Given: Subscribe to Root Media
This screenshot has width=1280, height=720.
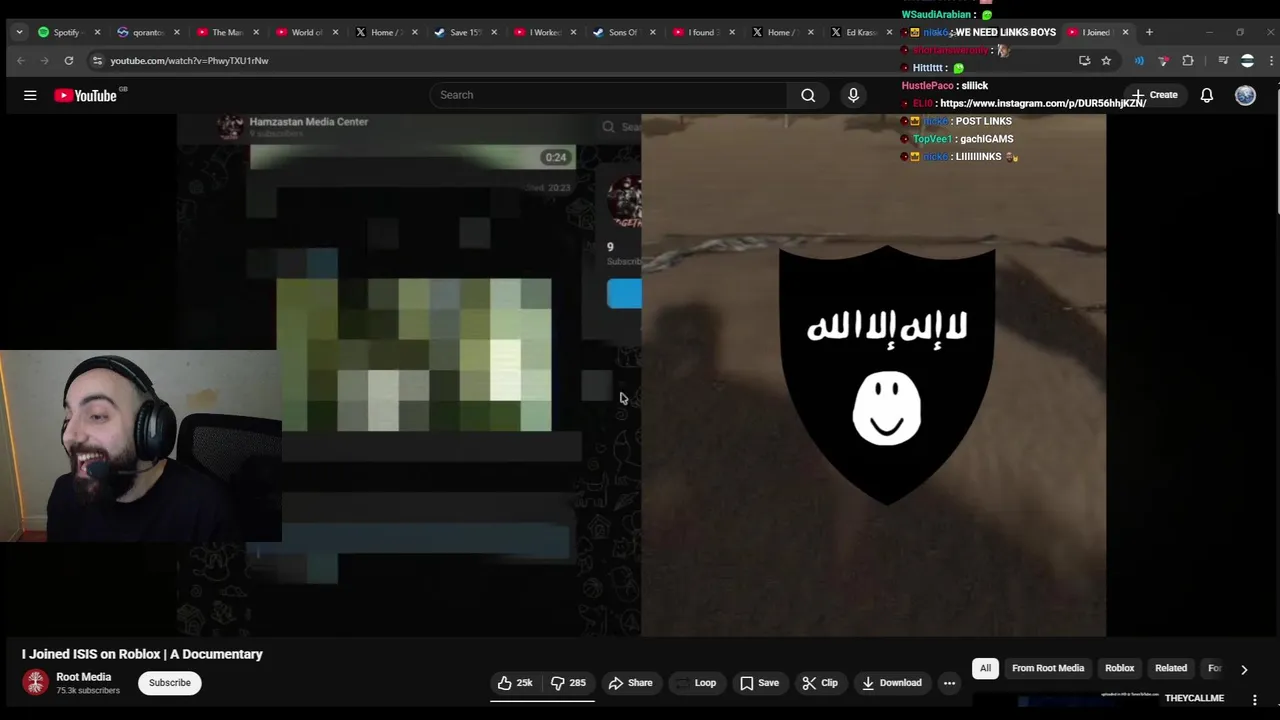Looking at the screenshot, I should (170, 683).
